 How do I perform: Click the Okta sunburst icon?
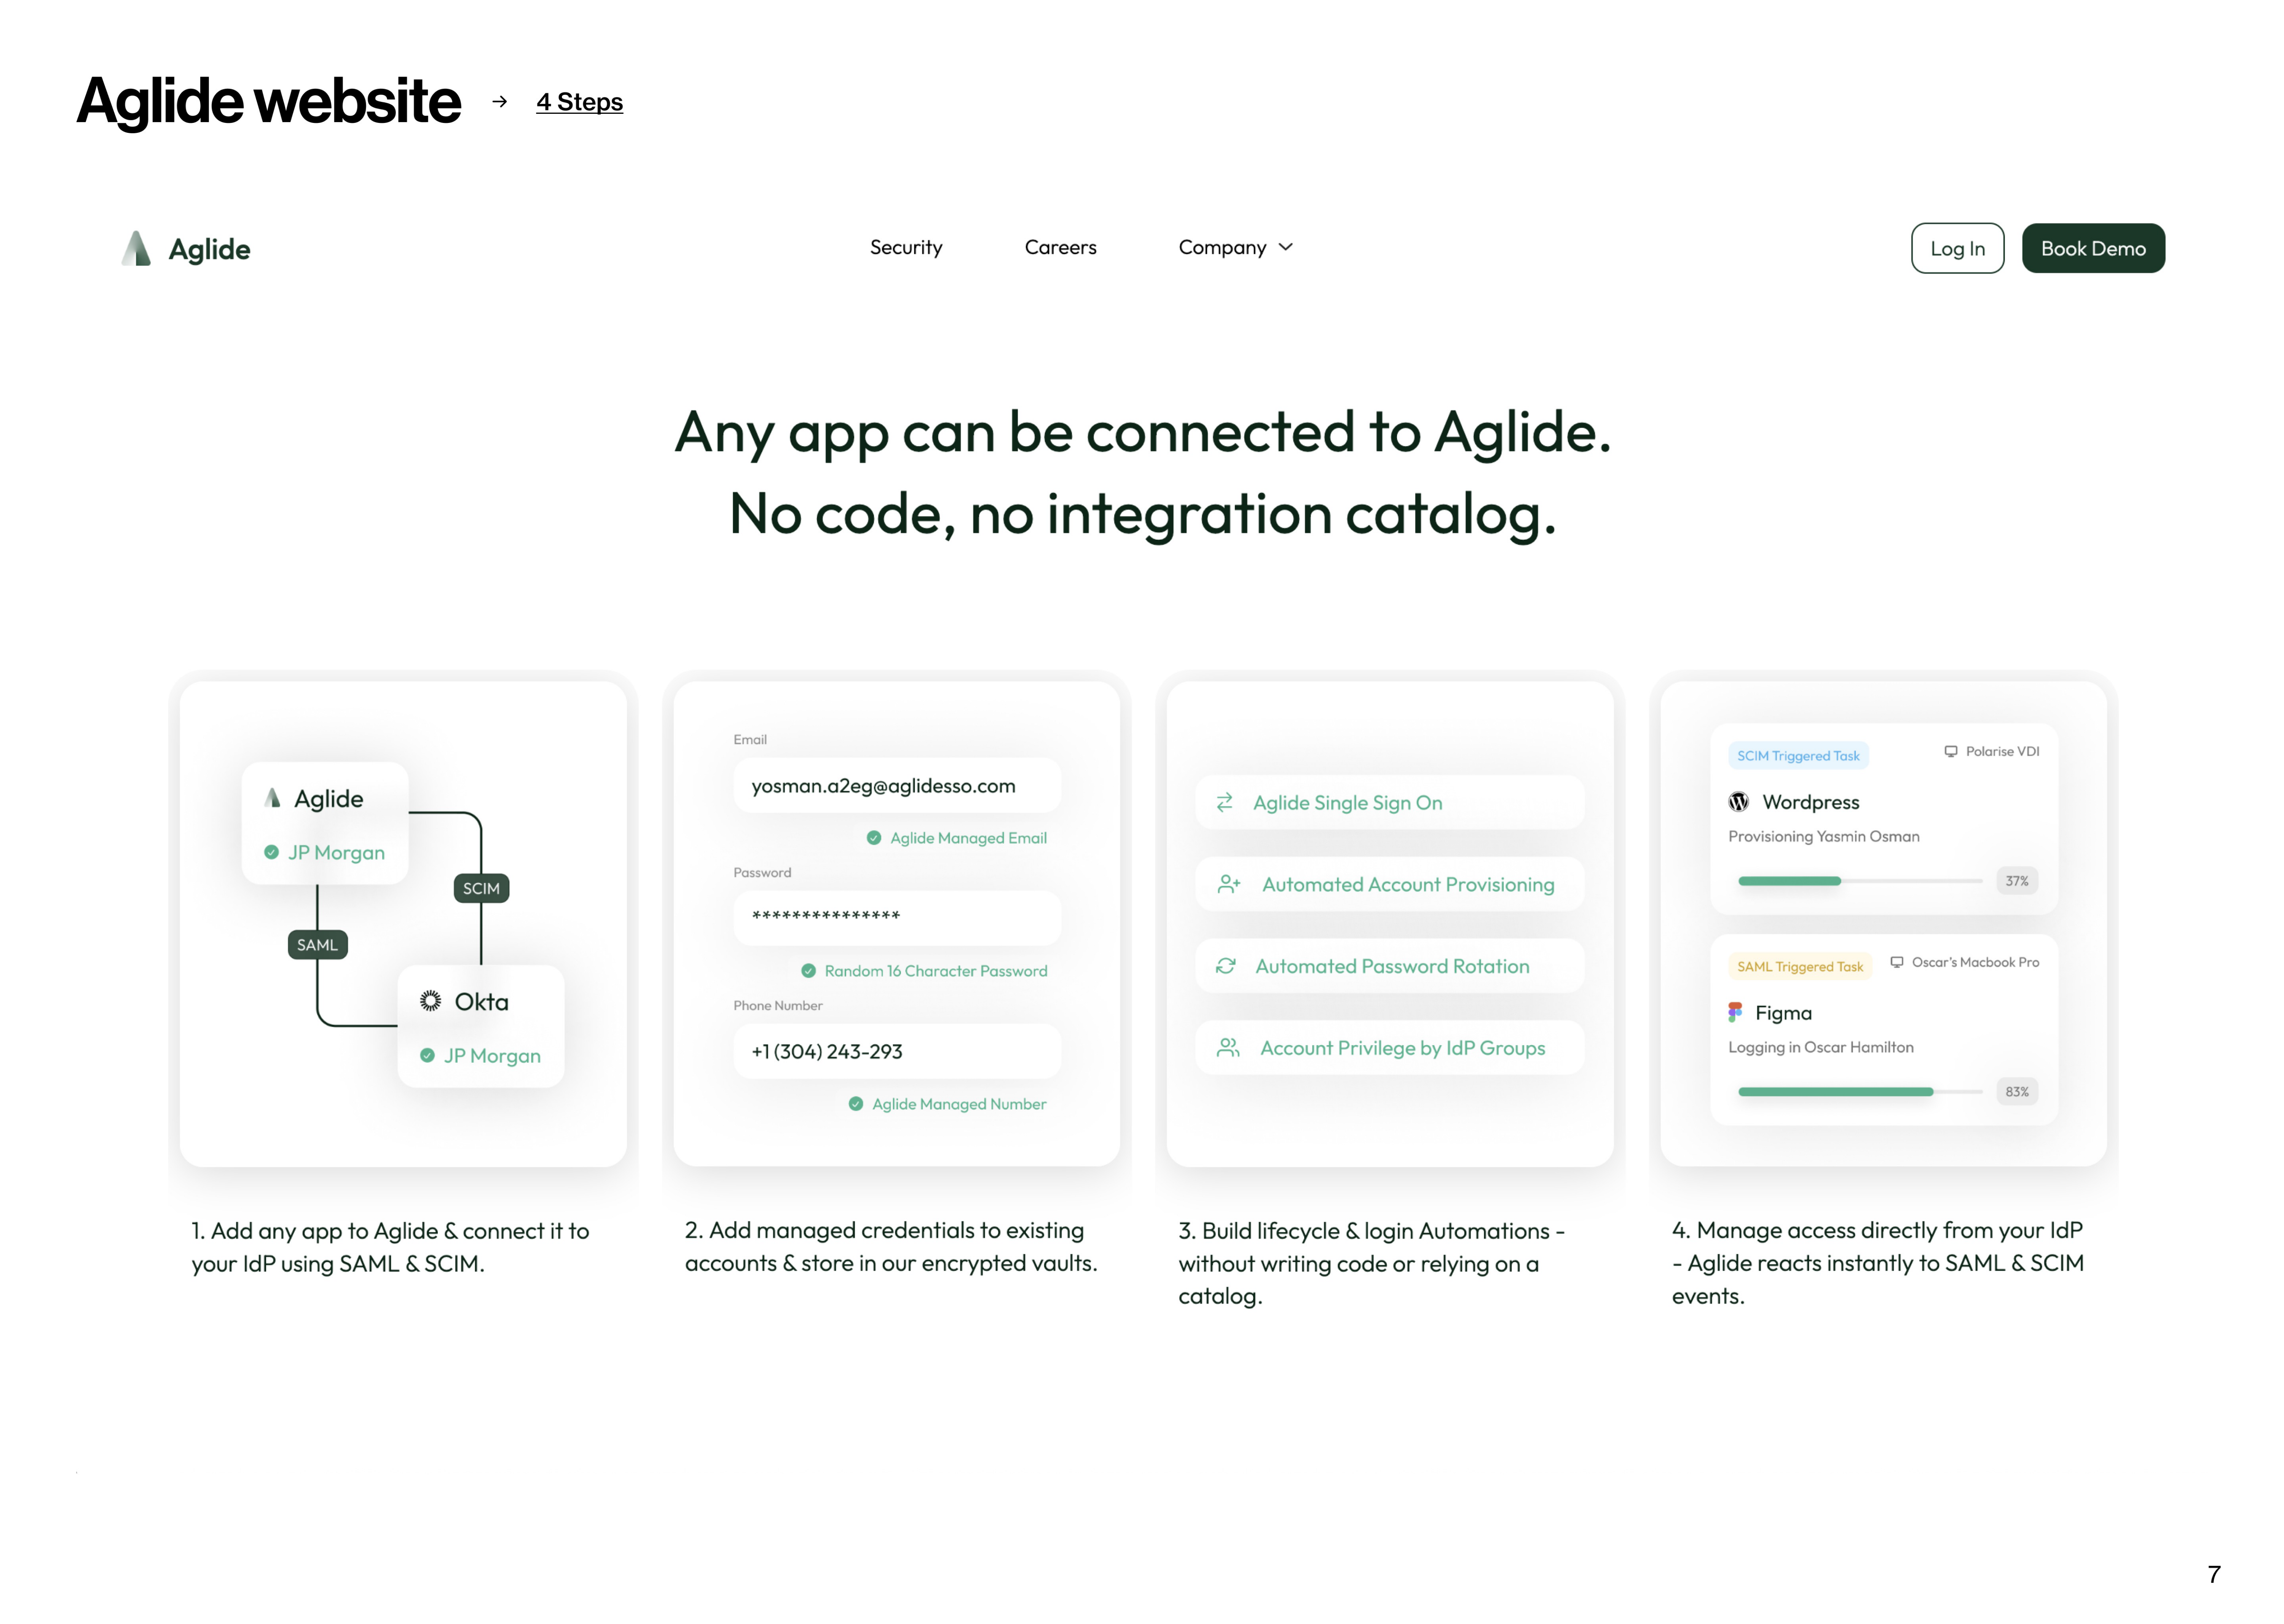click(430, 1001)
